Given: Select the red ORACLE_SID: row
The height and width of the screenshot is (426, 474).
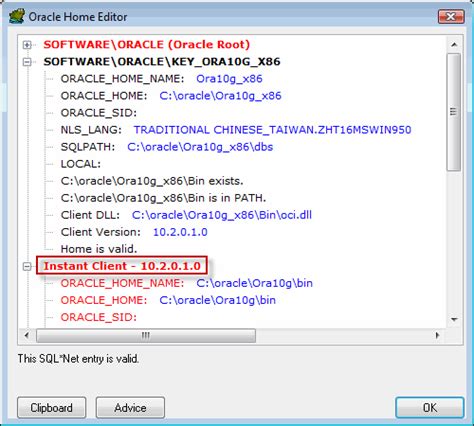Looking at the screenshot, I should coord(99,317).
